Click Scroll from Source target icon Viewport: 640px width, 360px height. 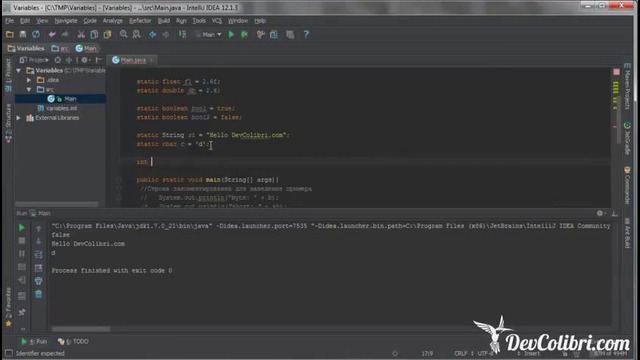tap(58, 60)
